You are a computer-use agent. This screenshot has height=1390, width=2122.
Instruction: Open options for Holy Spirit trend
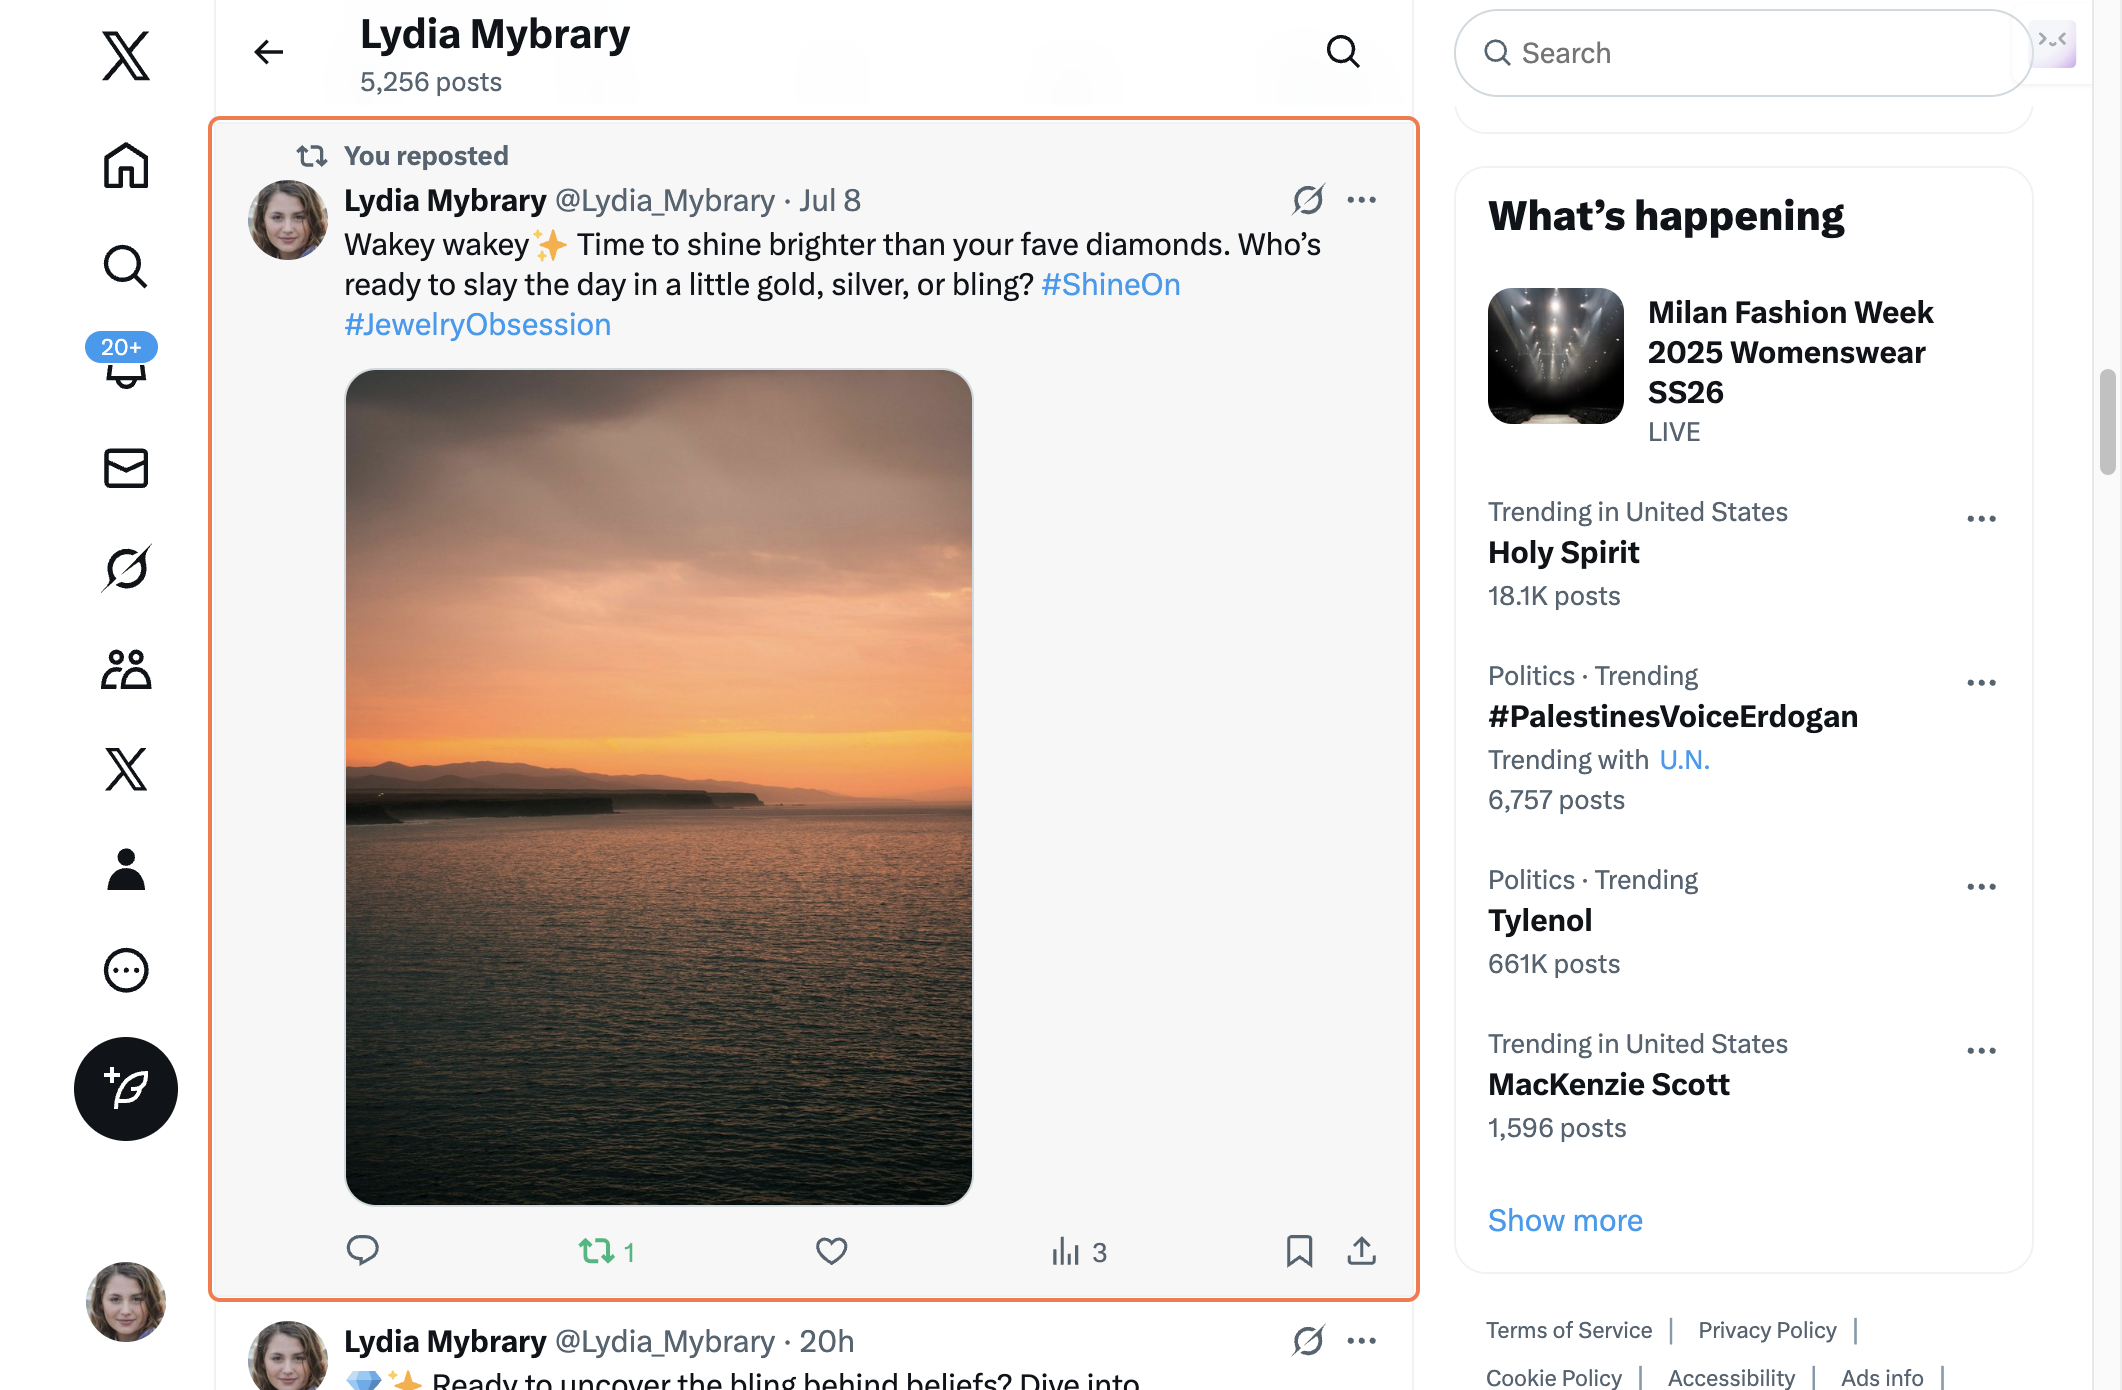click(x=1980, y=519)
